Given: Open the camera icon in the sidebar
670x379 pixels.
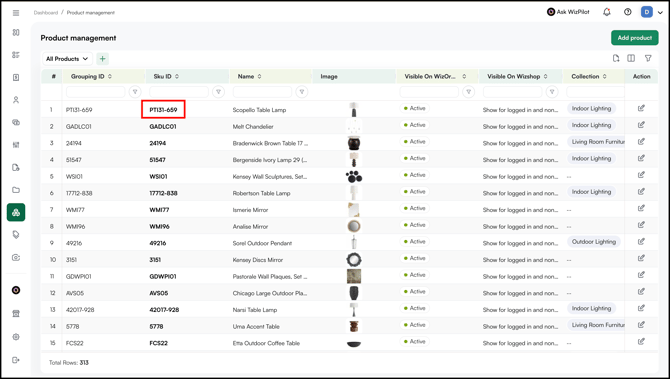Looking at the screenshot, I should tap(16, 258).
